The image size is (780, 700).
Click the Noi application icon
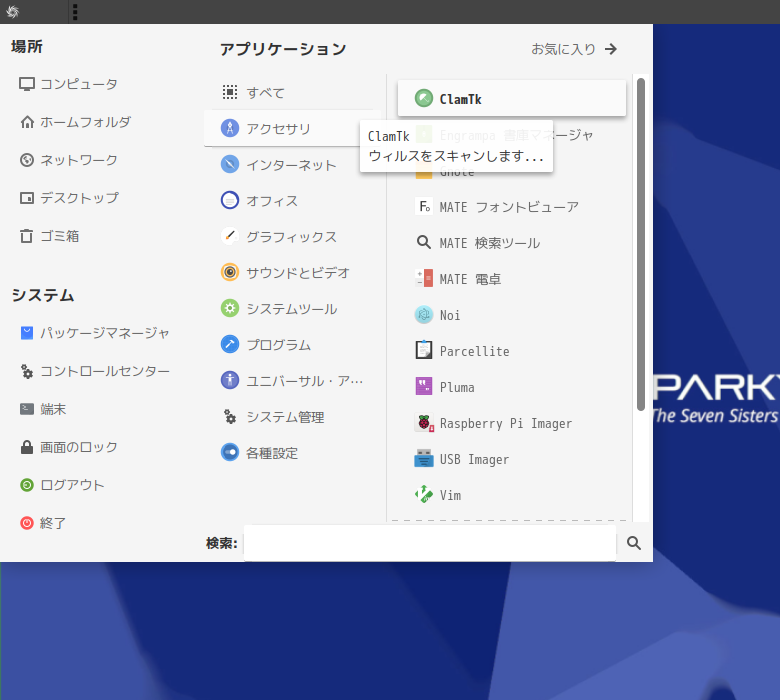coord(424,314)
